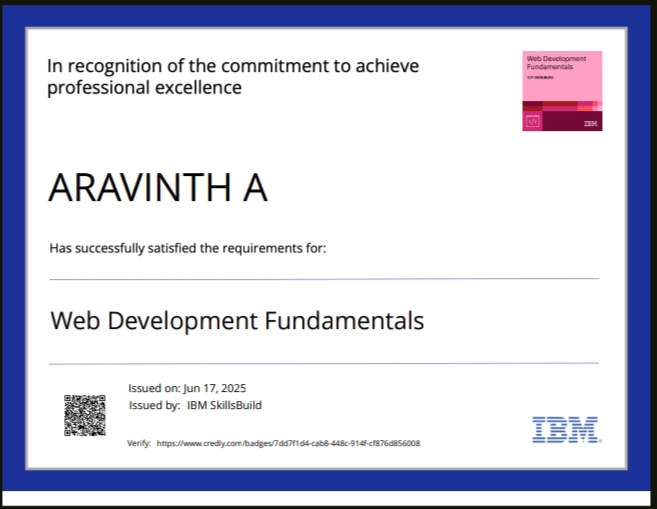The image size is (657, 509).
Task: Click the code symbol icon in the badge
Action: coord(533,121)
